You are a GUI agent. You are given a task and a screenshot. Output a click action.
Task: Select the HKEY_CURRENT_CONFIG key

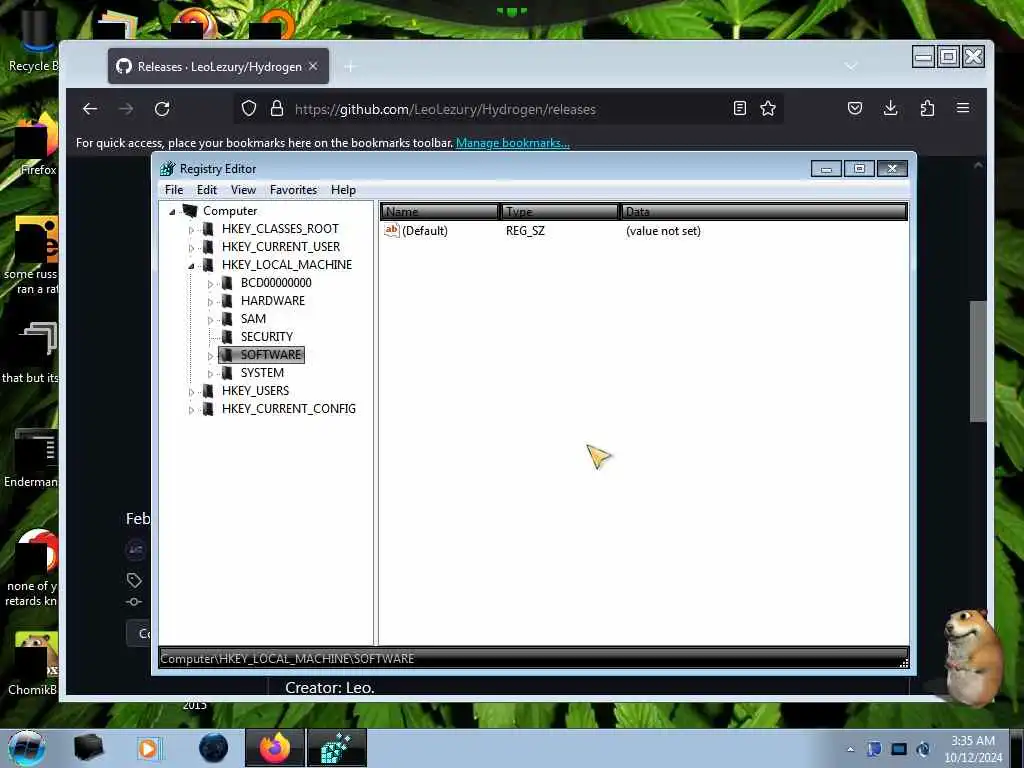289,409
